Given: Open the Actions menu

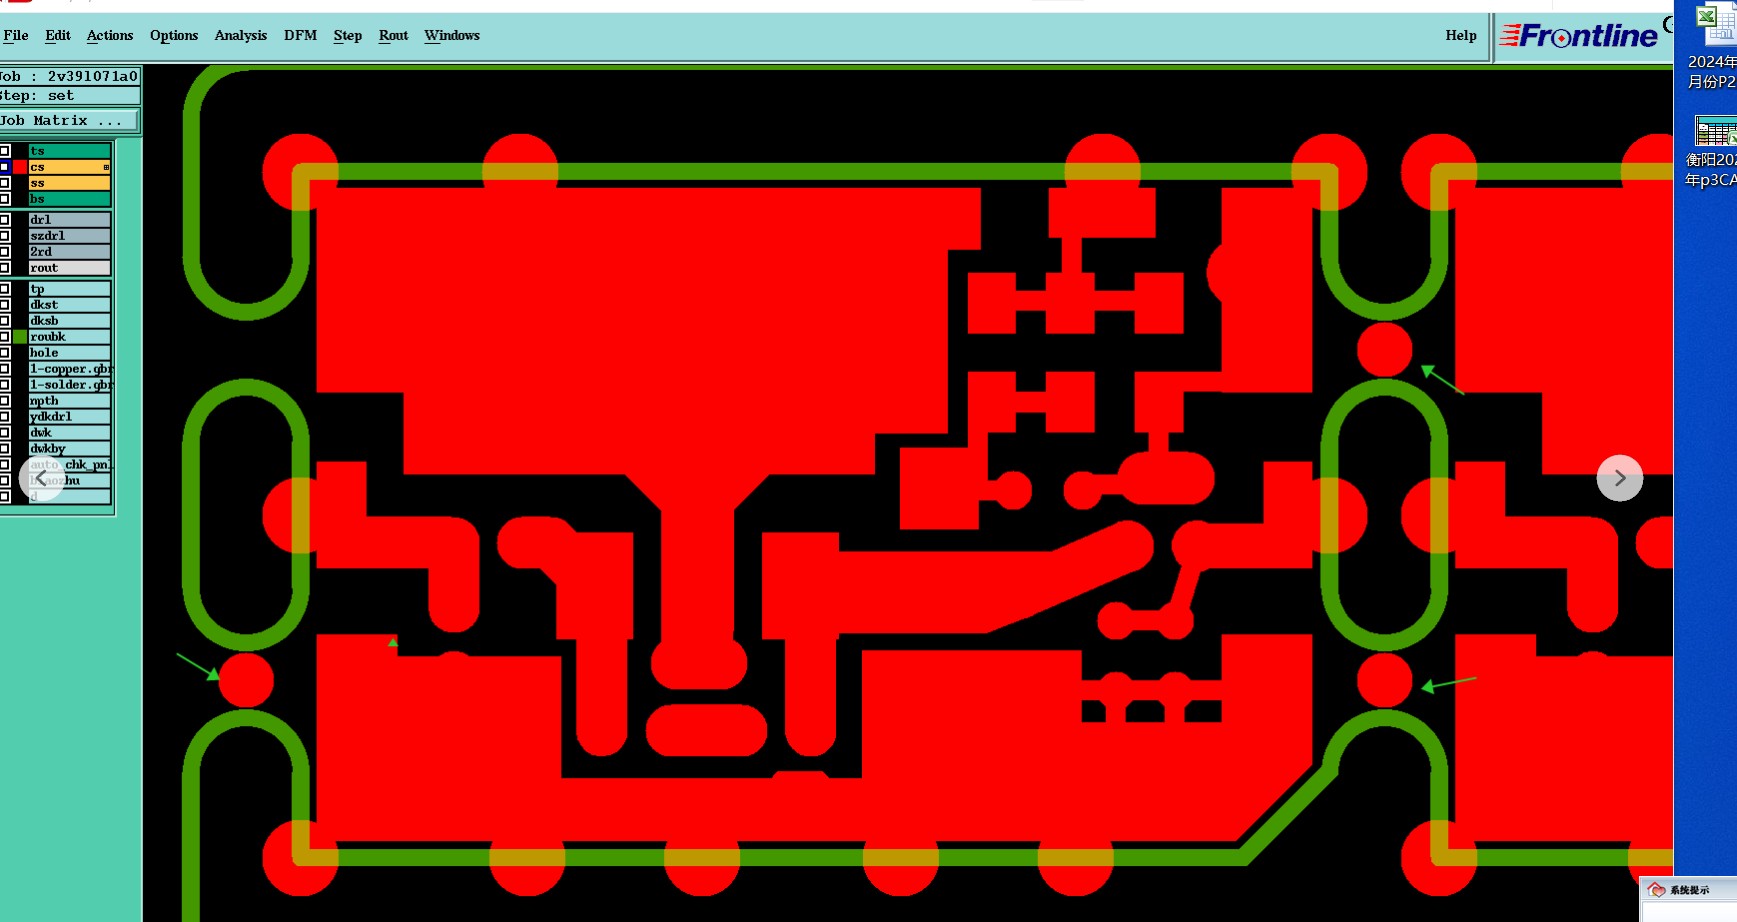Looking at the screenshot, I should tap(110, 35).
